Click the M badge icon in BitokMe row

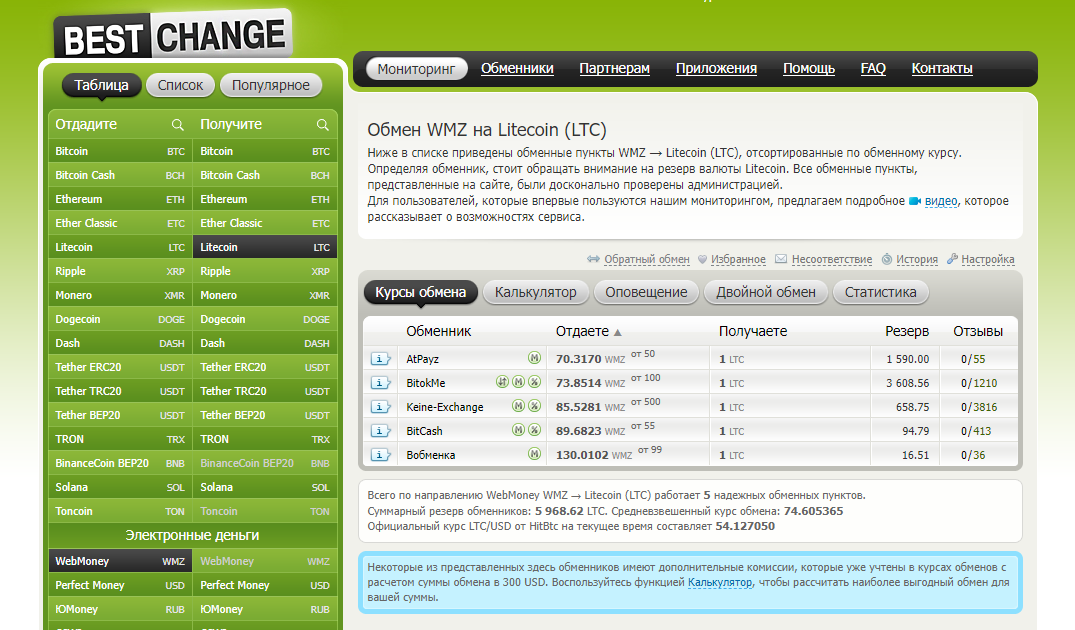pos(518,382)
